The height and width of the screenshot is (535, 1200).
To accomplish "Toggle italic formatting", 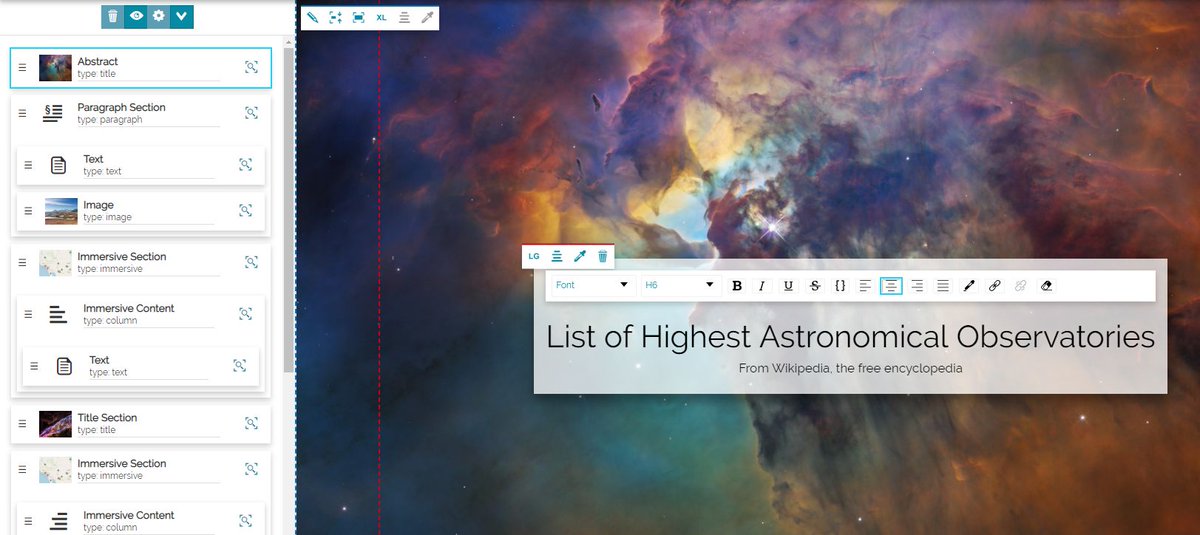I will point(762,286).
